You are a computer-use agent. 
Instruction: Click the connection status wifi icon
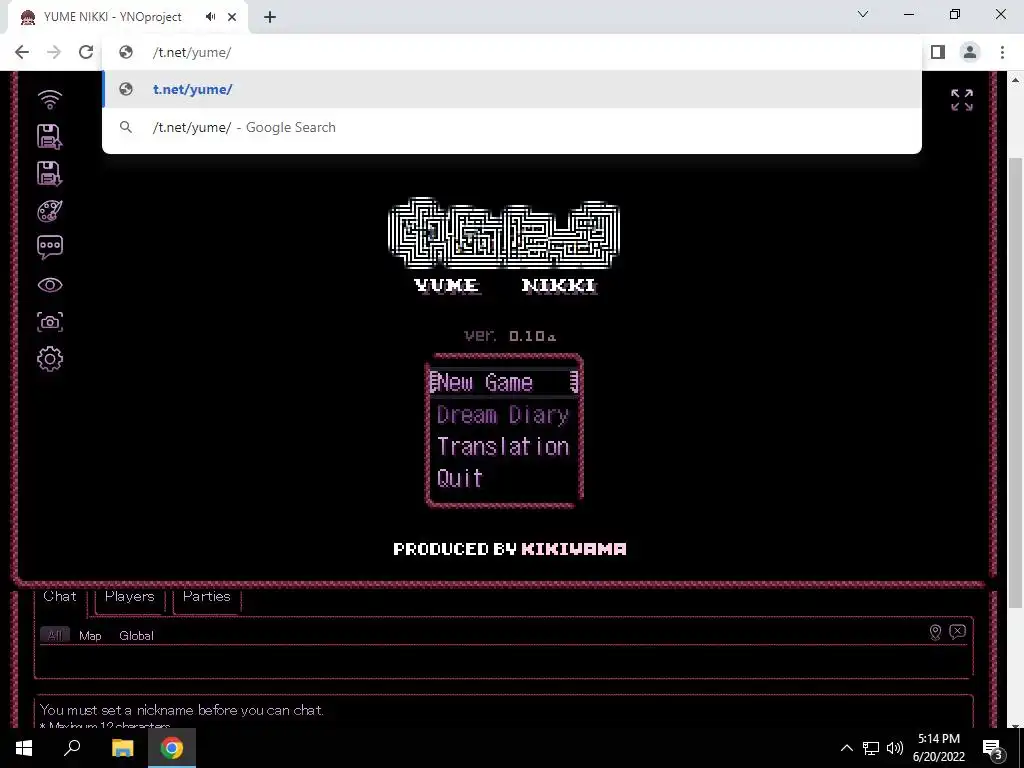point(50,99)
